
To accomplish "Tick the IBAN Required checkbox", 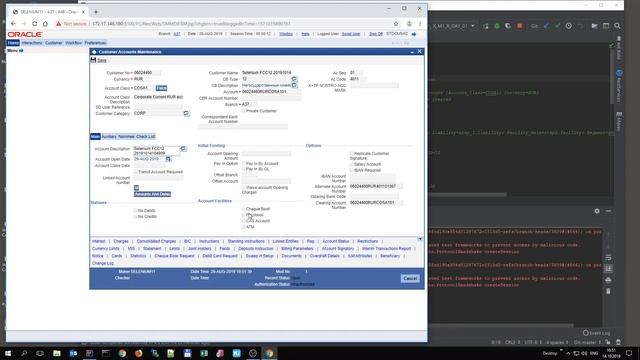I will coord(351,170).
